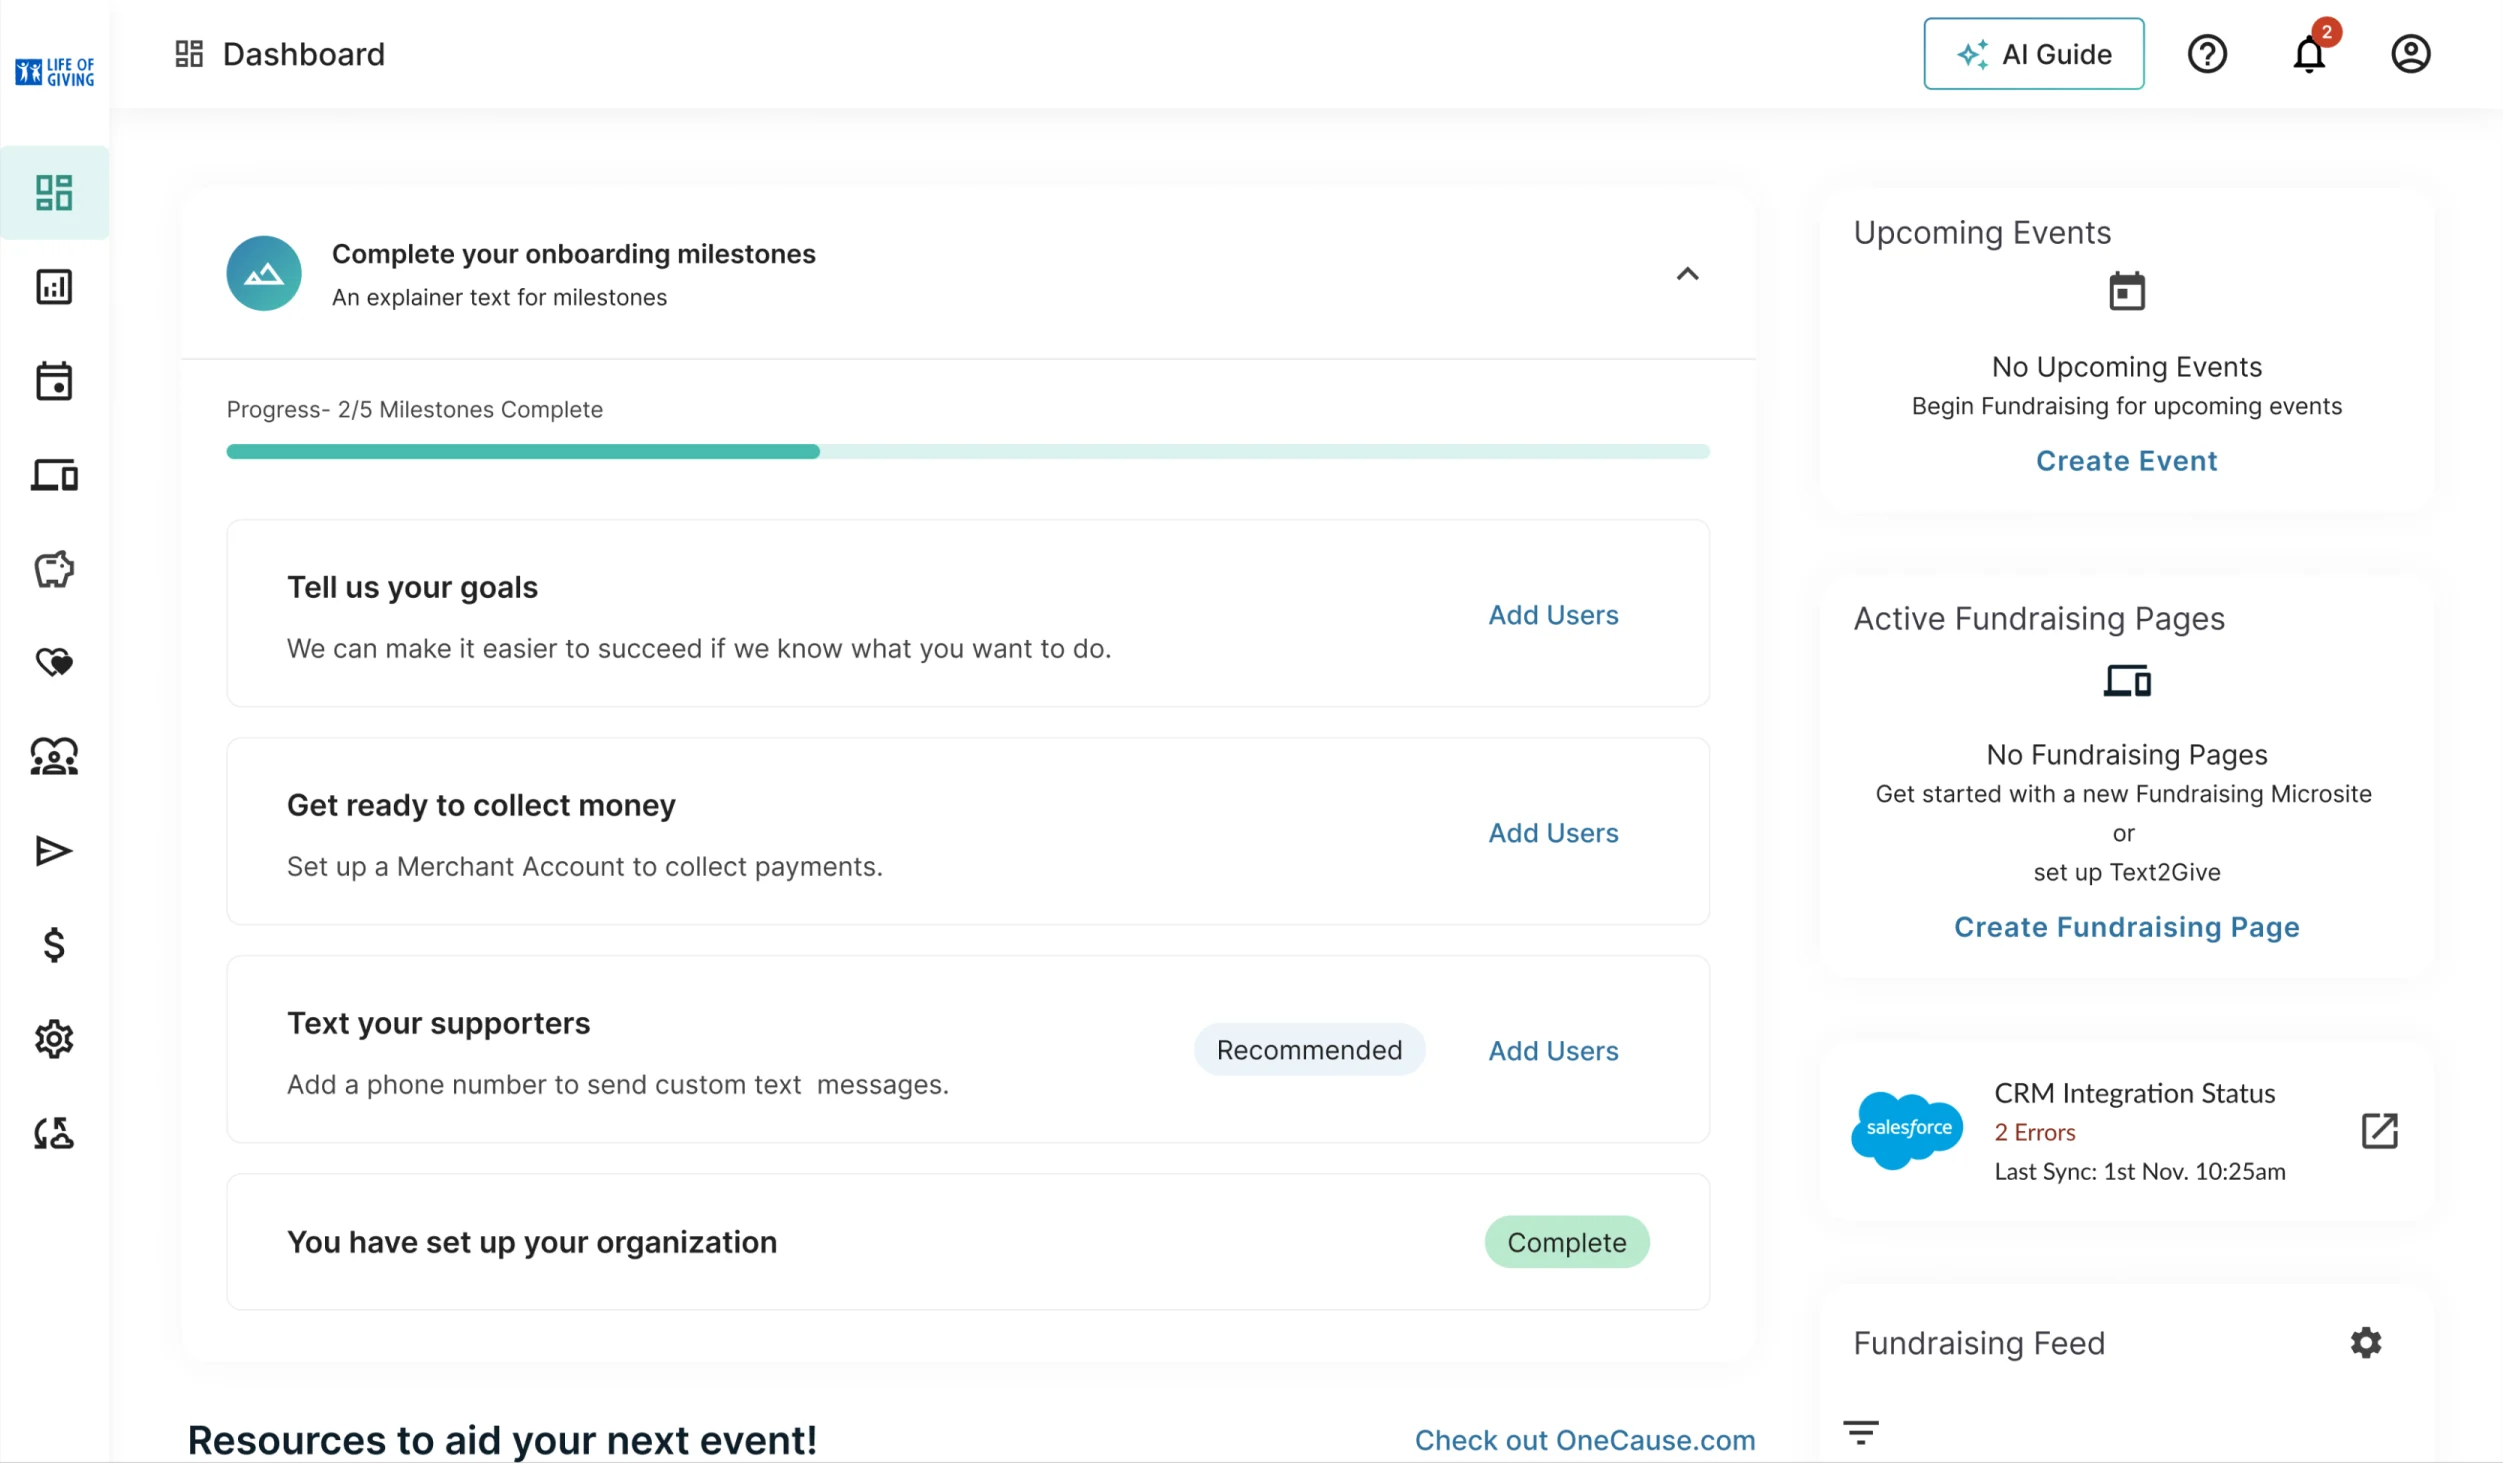Open the Events calendar sidebar icon
This screenshot has height=1463, width=2503.
54,381
